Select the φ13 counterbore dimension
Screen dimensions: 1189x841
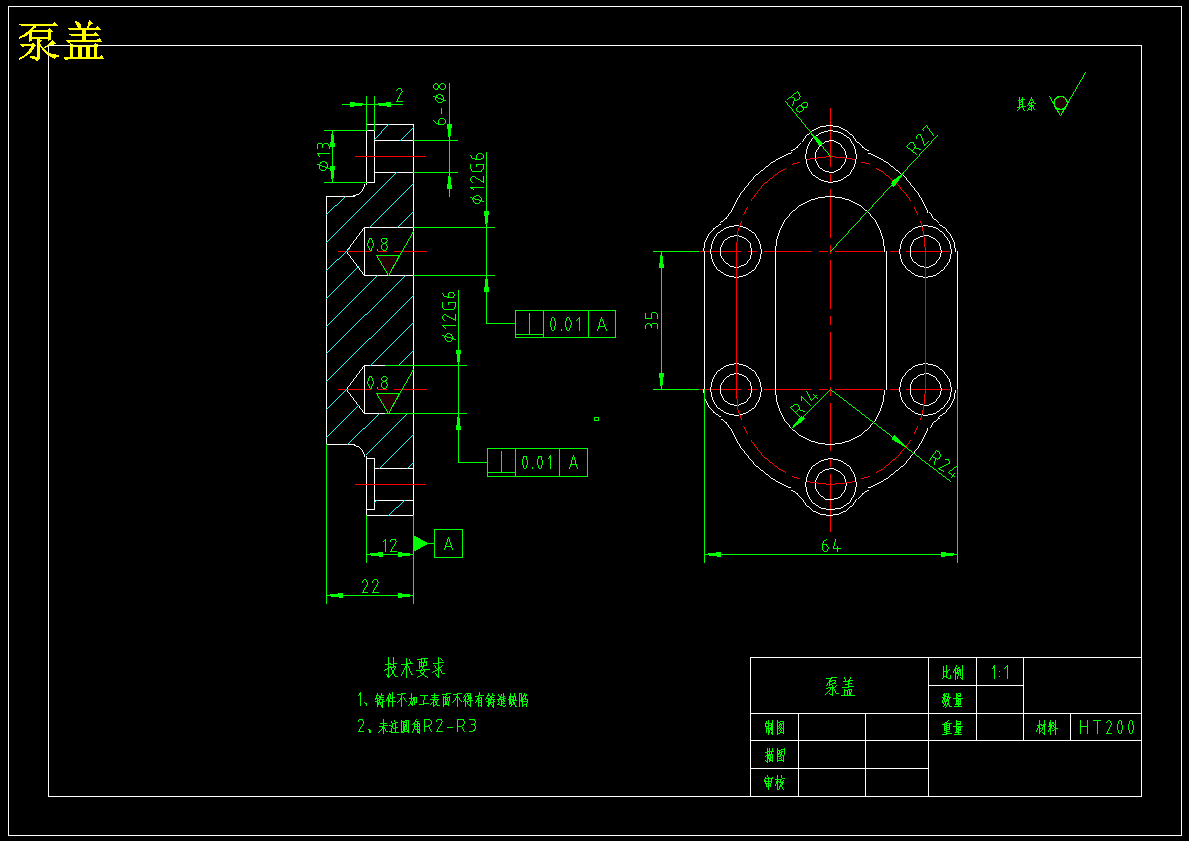325,156
